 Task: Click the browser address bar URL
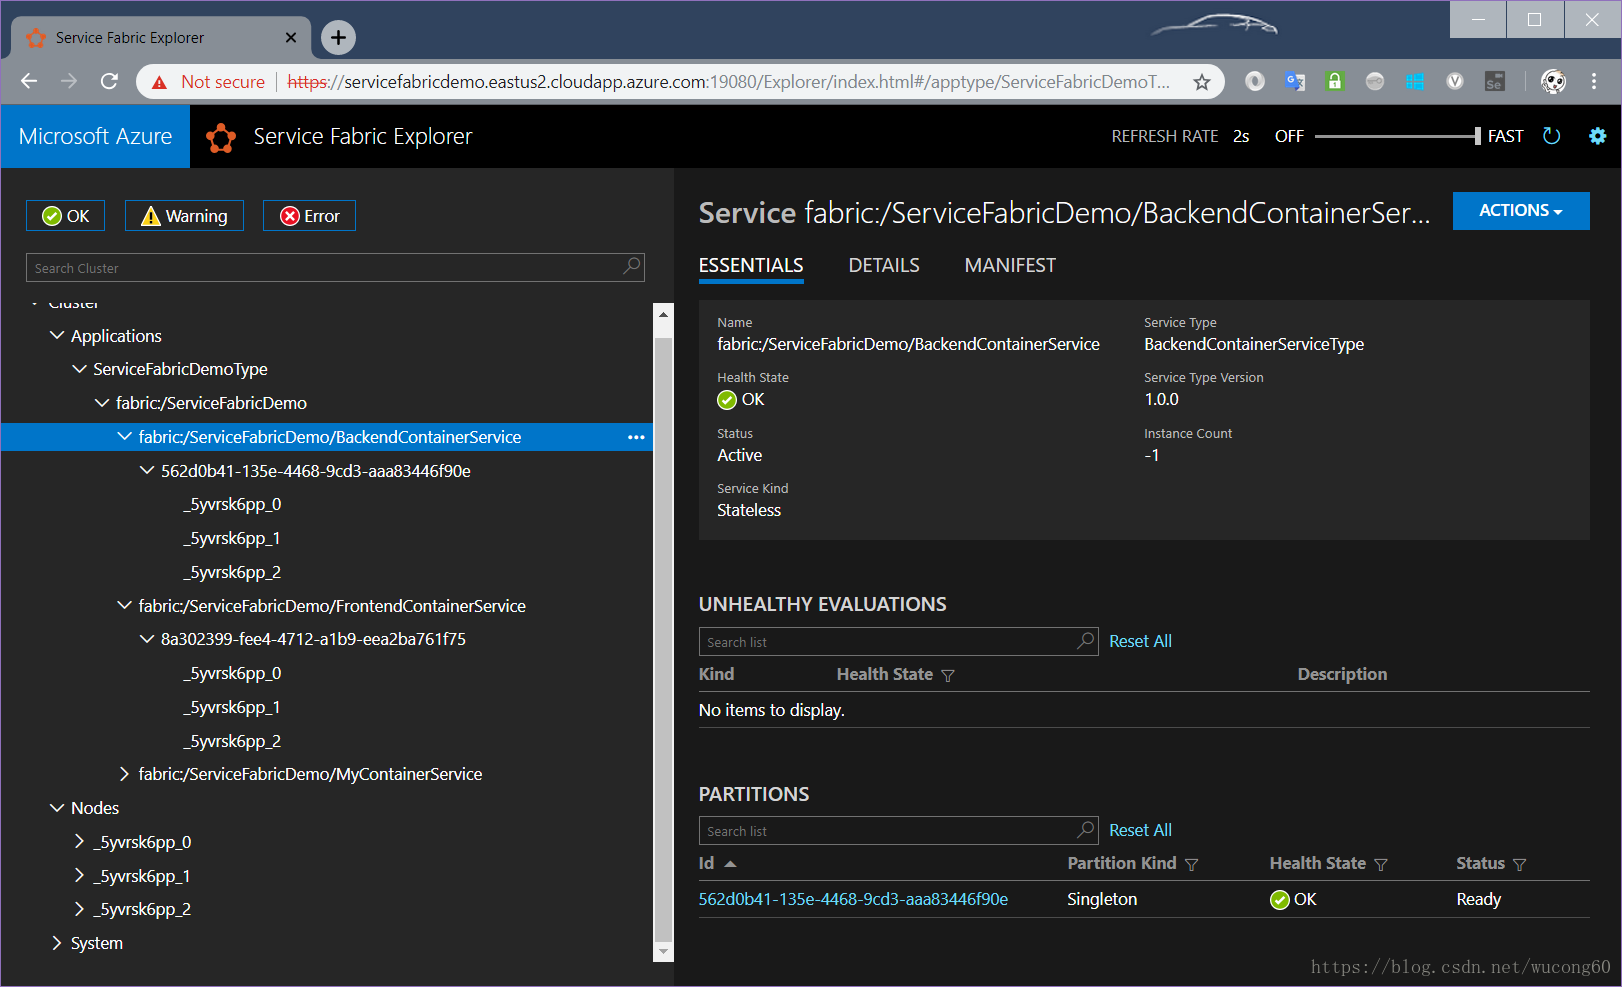[x=728, y=82]
